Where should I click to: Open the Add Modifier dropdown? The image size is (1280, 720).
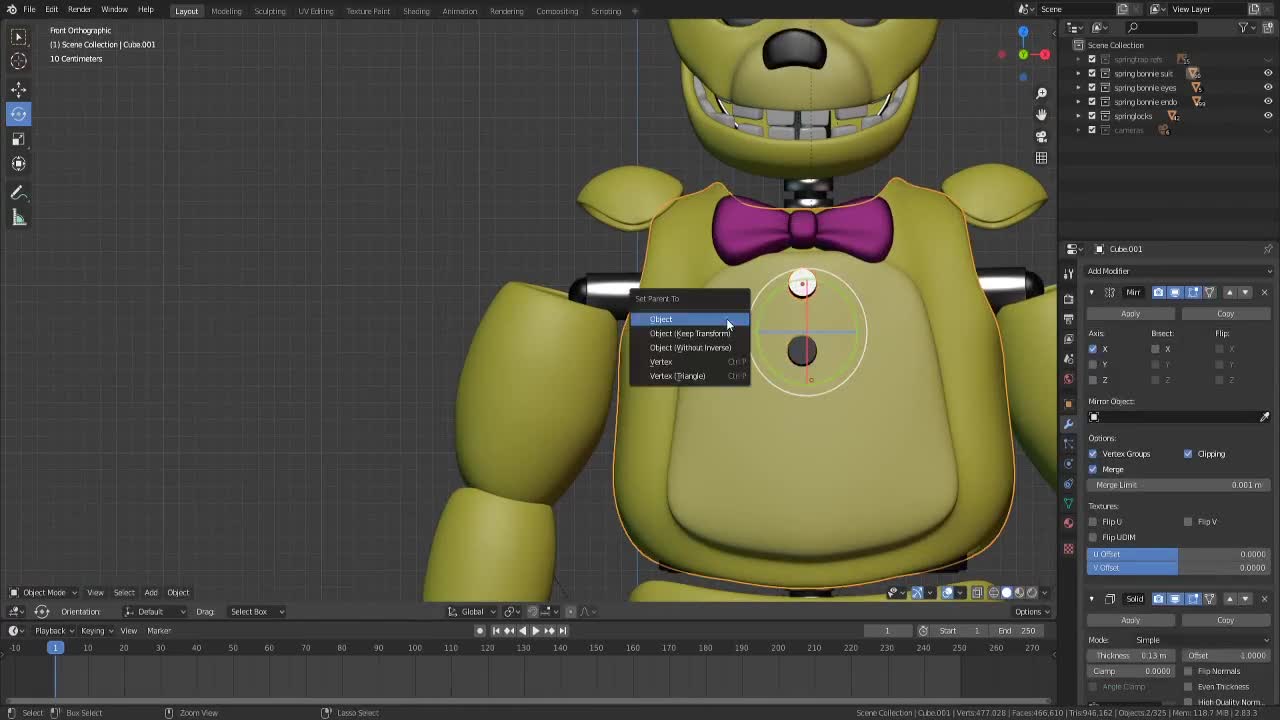point(1179,271)
